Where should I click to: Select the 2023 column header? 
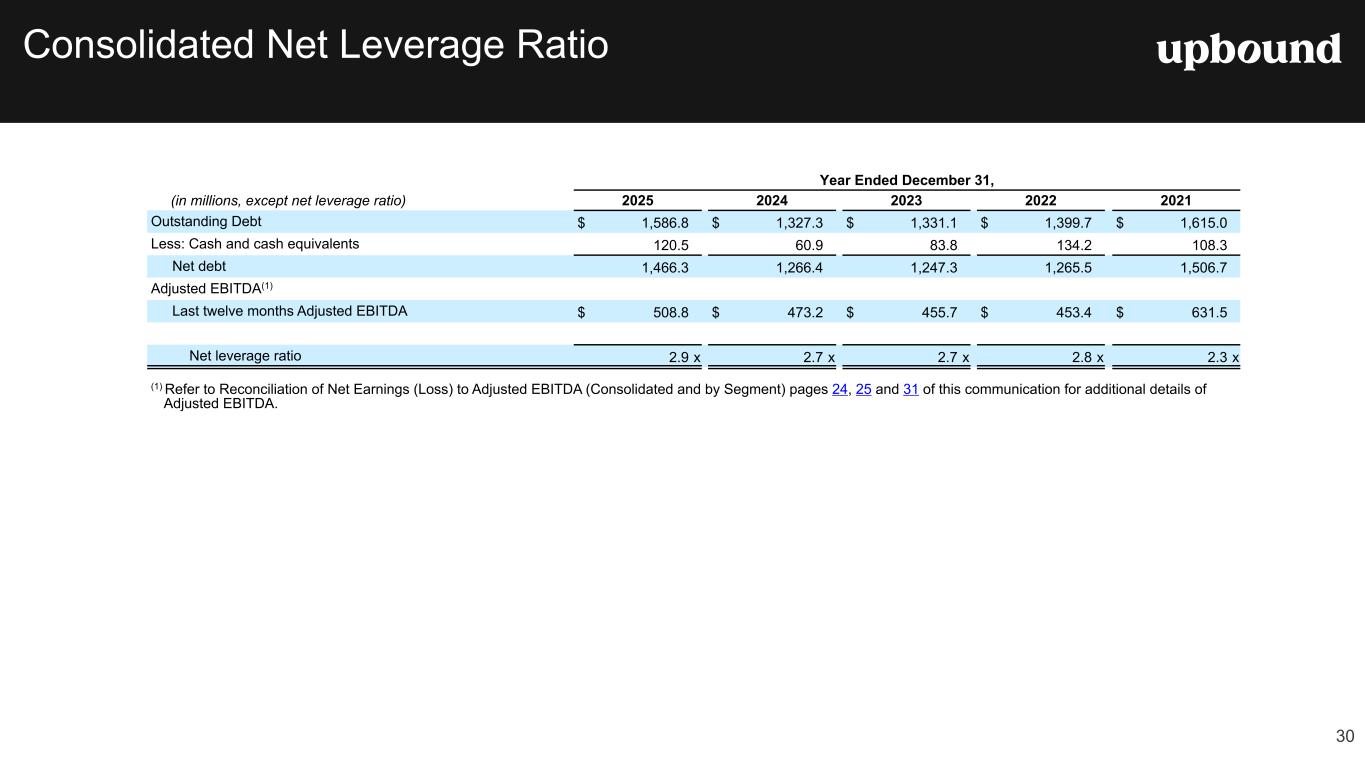point(906,200)
